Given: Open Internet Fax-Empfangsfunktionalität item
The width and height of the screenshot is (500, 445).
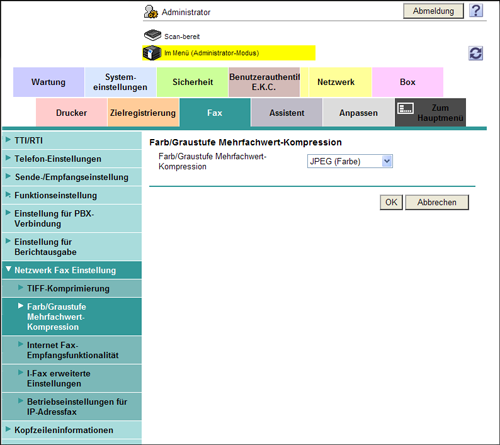Looking at the screenshot, I should click(x=72, y=350).
